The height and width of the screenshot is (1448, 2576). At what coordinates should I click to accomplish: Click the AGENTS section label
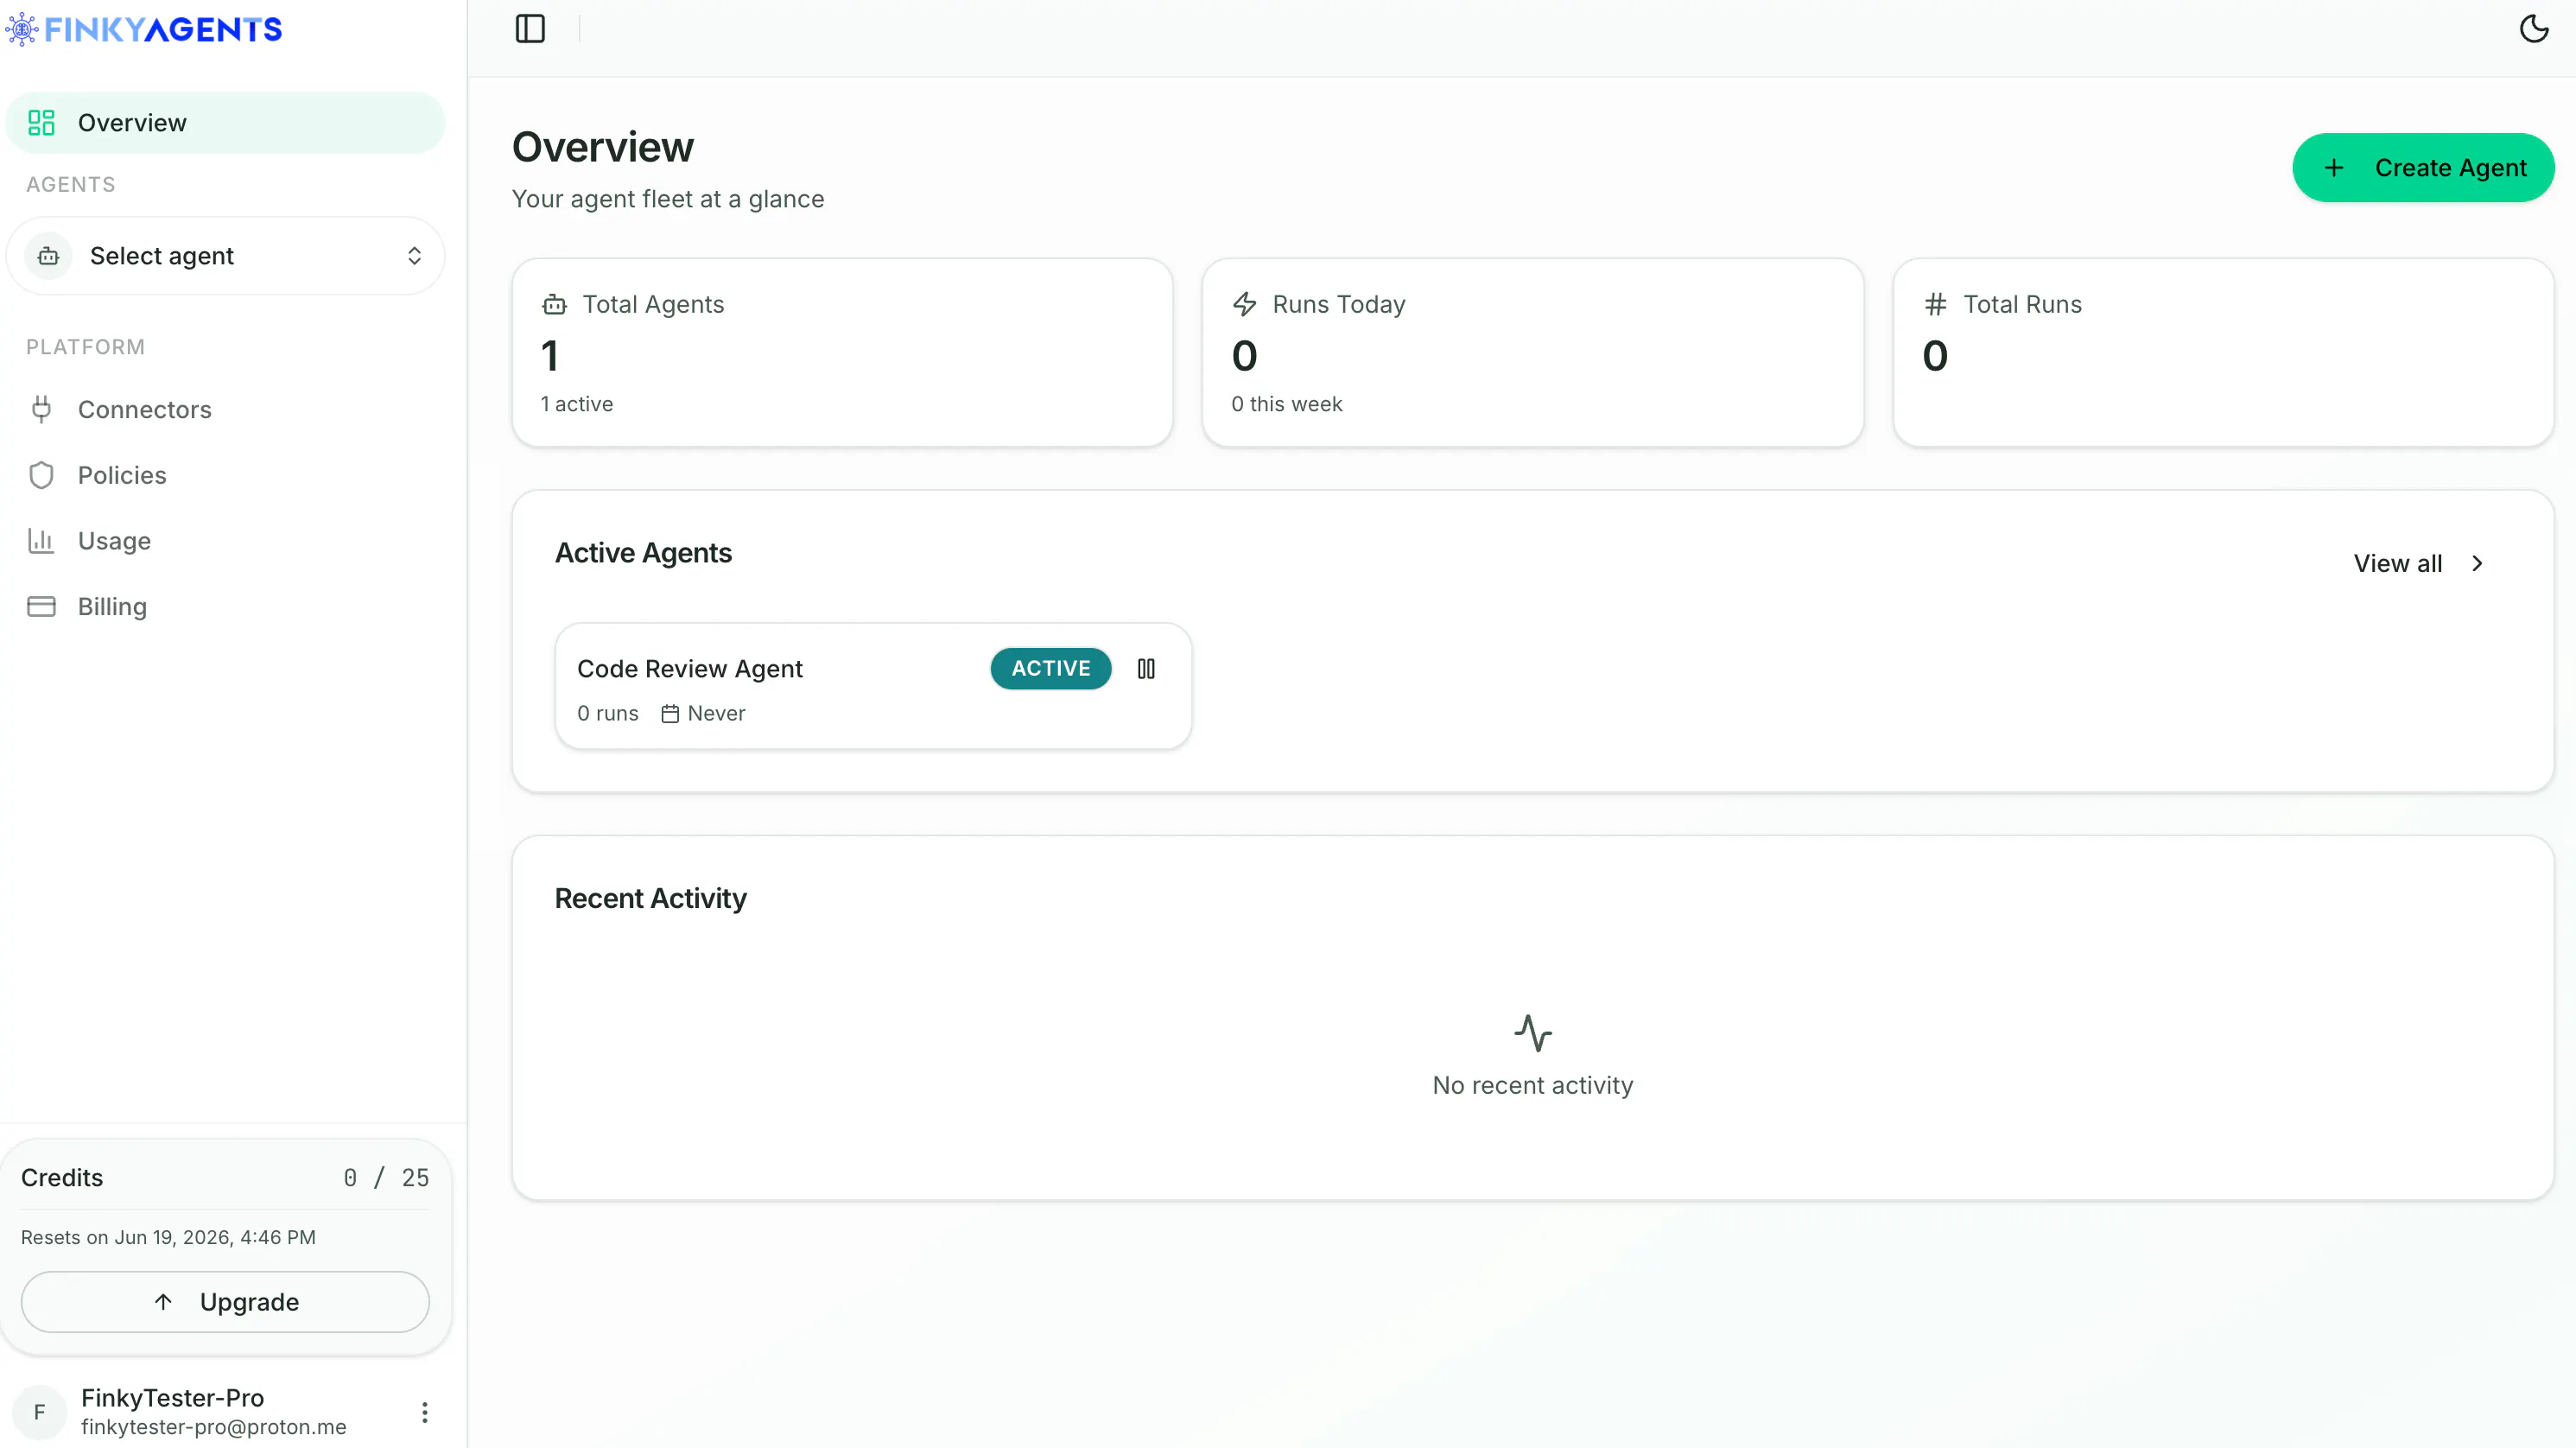tap(70, 185)
